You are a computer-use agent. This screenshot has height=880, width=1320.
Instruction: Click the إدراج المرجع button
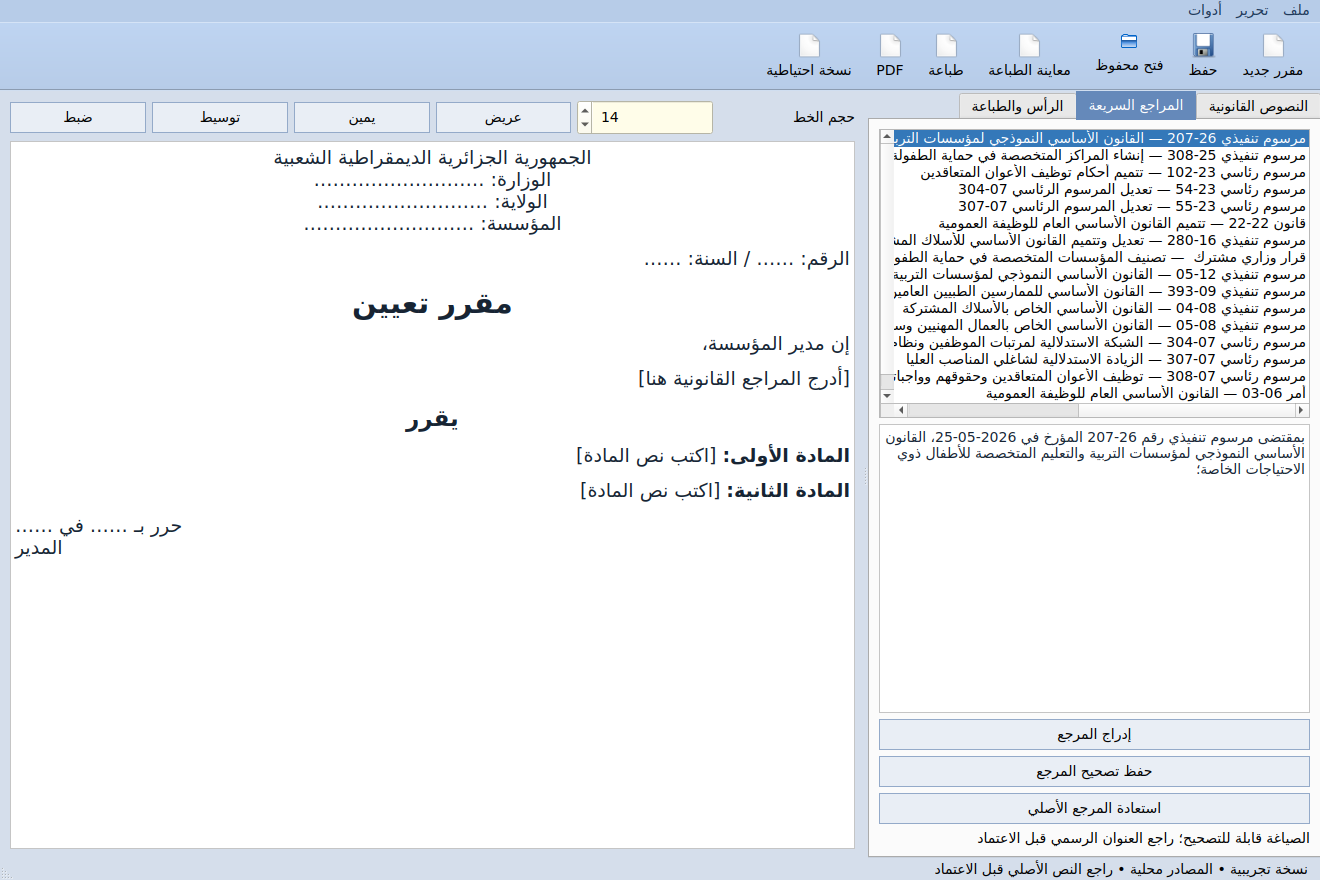coord(1094,734)
